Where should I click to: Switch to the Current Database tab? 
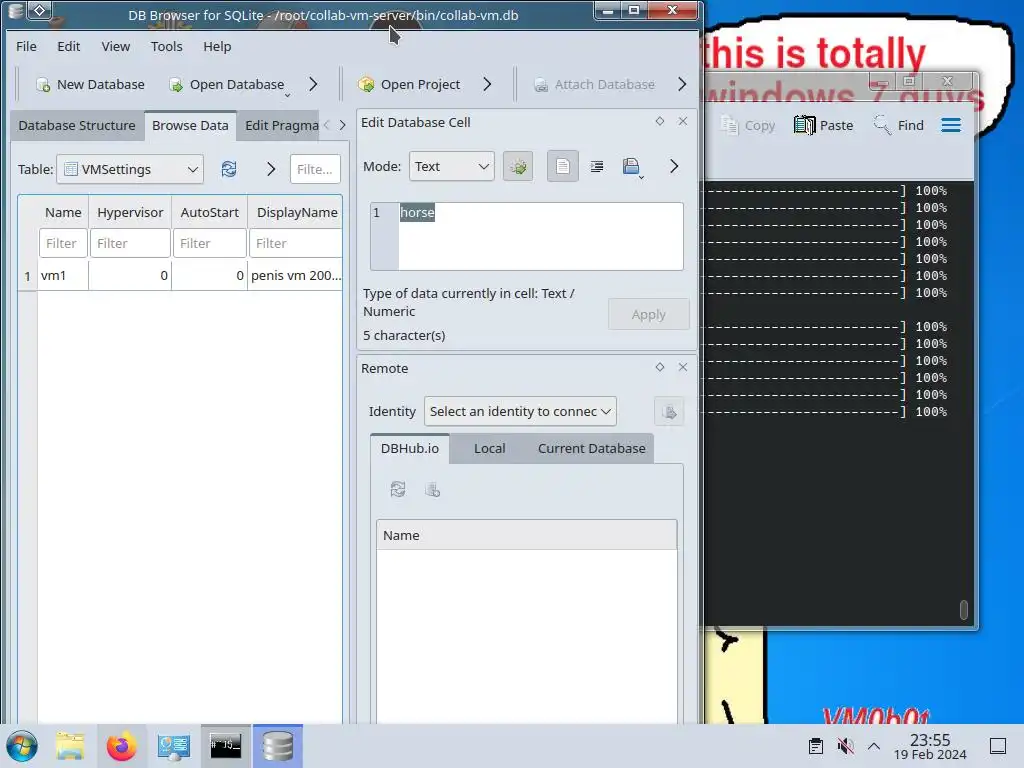(591, 449)
